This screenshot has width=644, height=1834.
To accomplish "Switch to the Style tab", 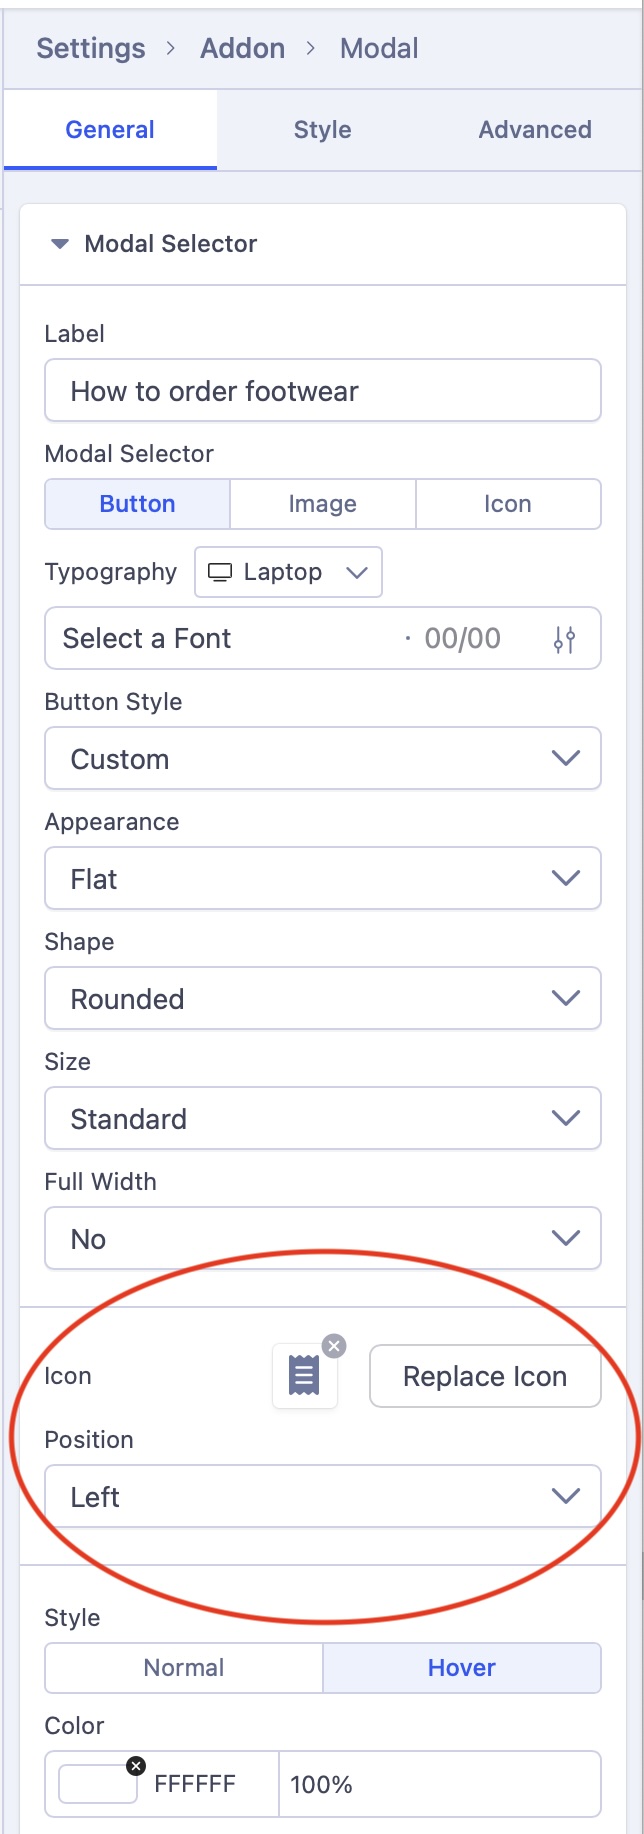I will click(322, 130).
